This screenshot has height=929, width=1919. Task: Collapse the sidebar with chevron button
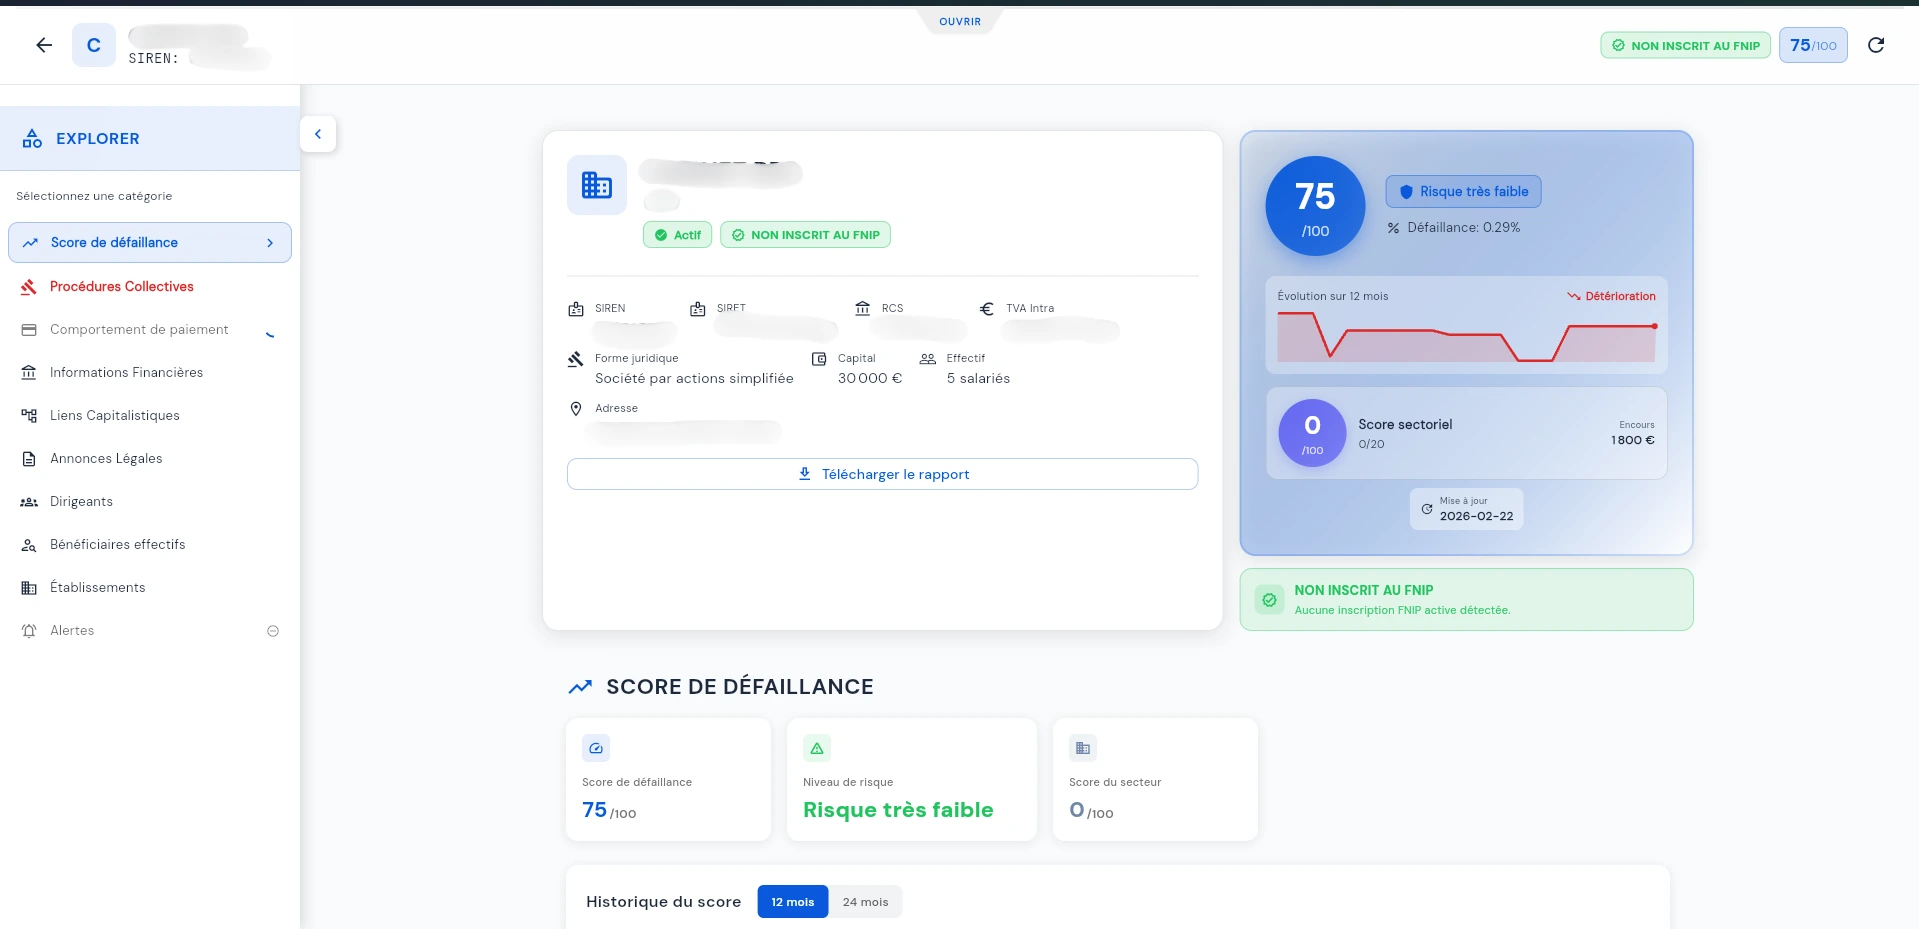tap(318, 134)
